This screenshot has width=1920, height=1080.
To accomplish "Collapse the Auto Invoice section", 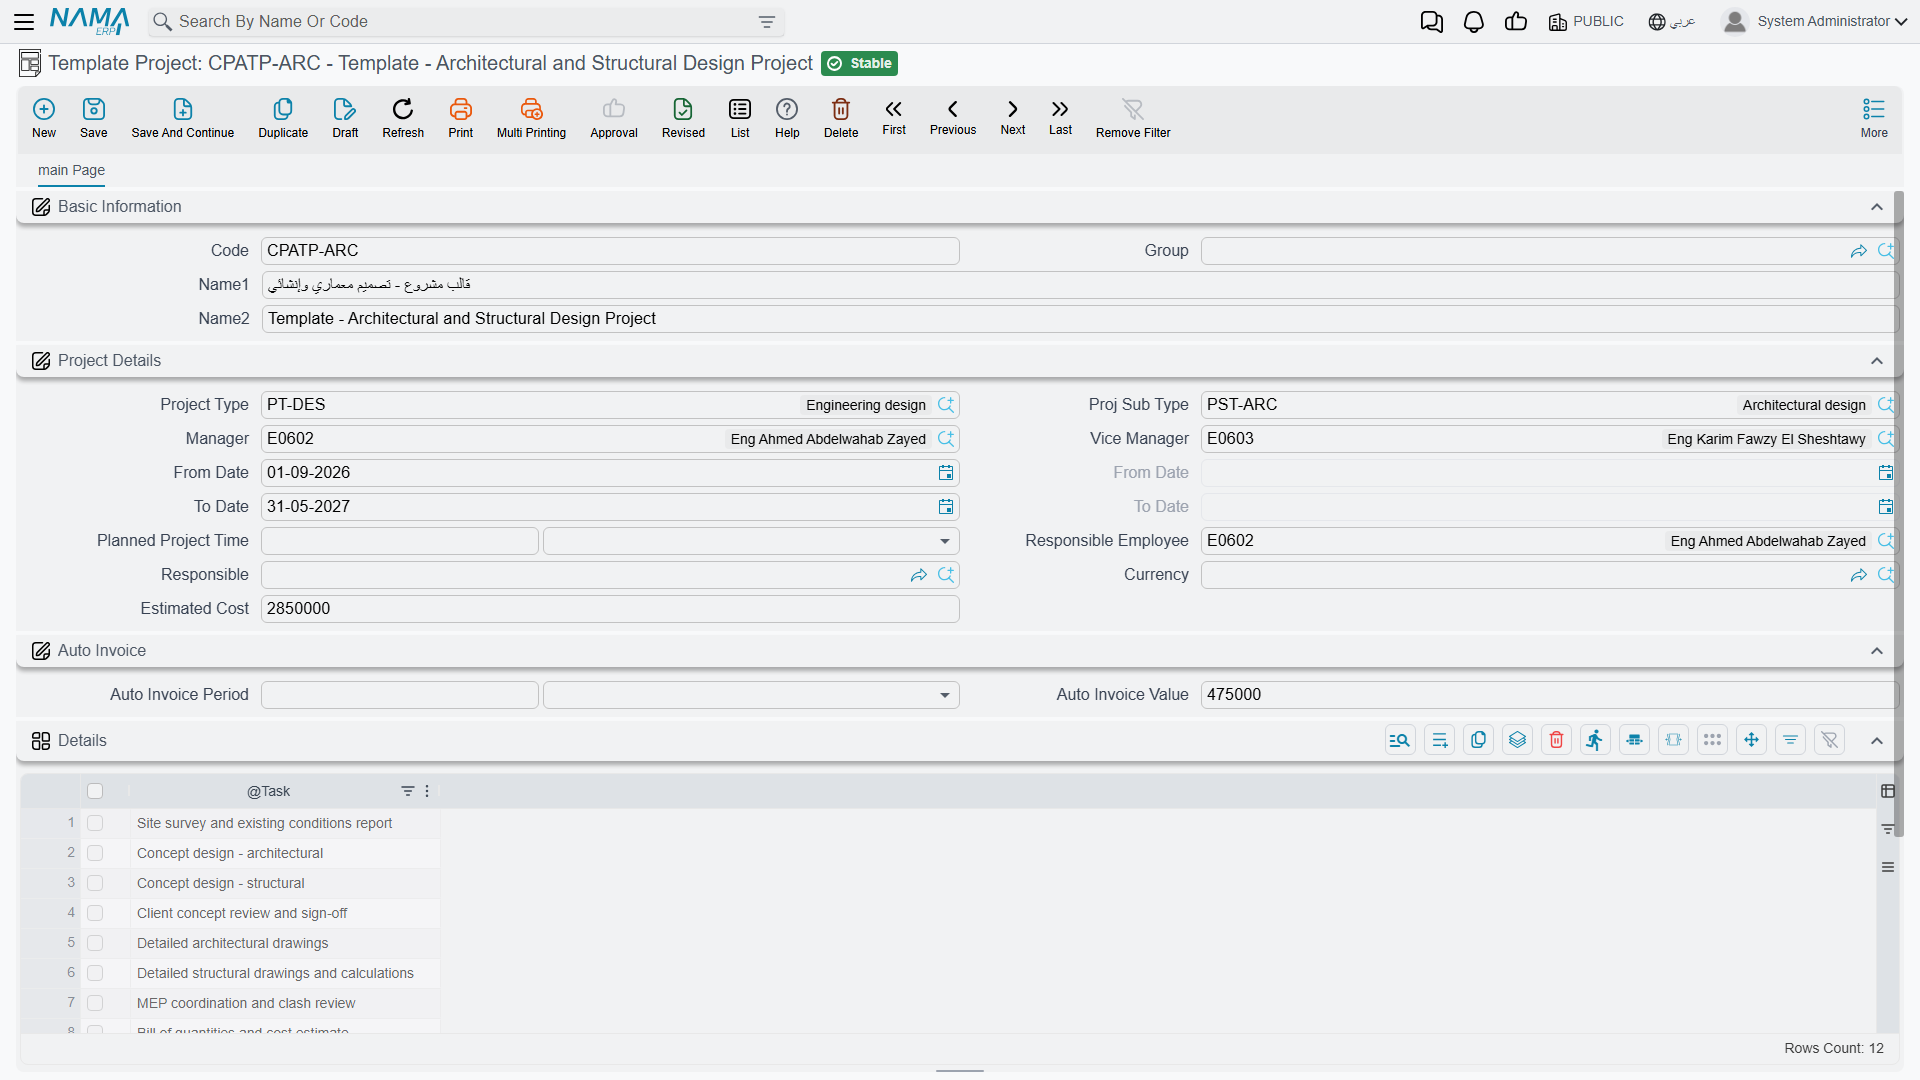I will tap(1877, 651).
